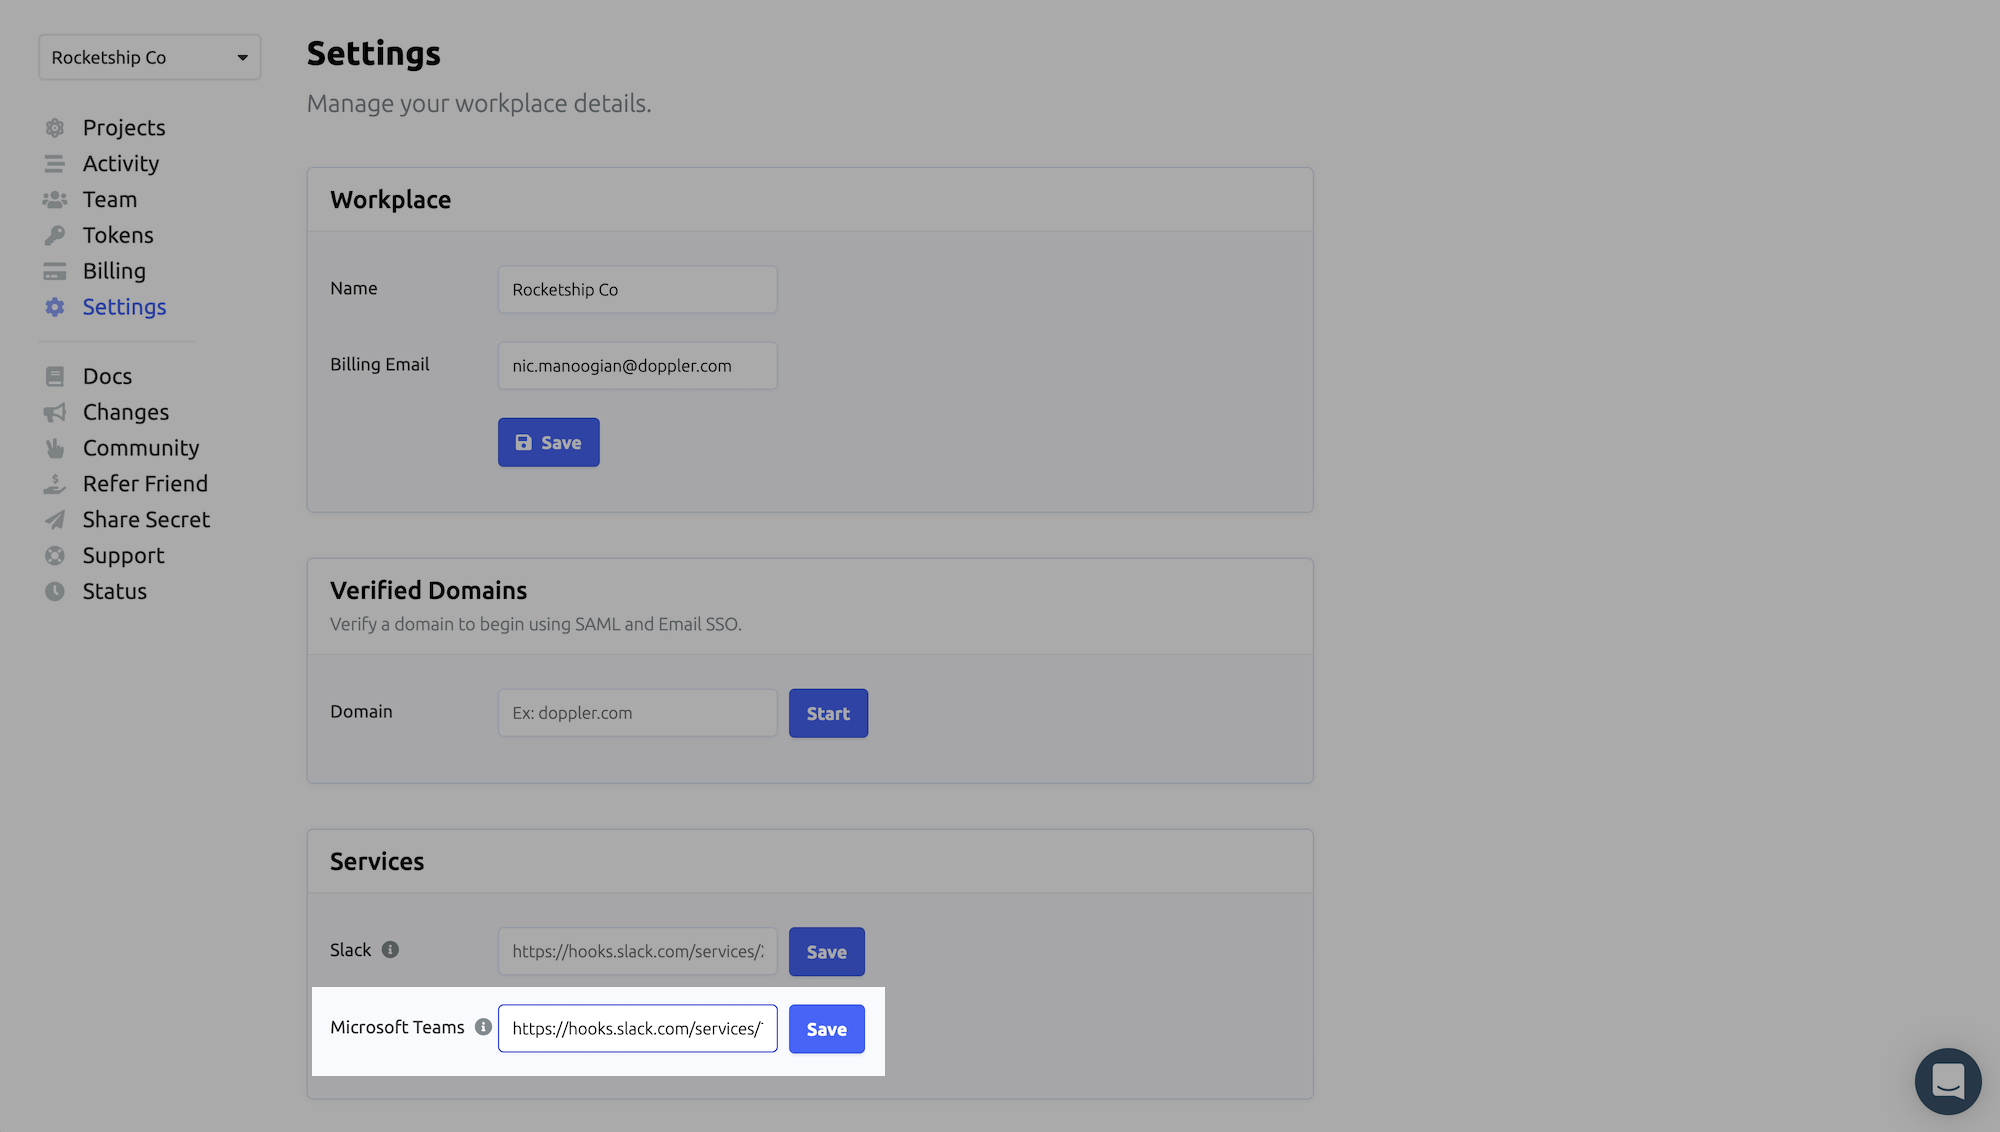Screen dimensions: 2000x1132
Task: Click the Projects cog icon in sidebar
Action: tap(55, 128)
